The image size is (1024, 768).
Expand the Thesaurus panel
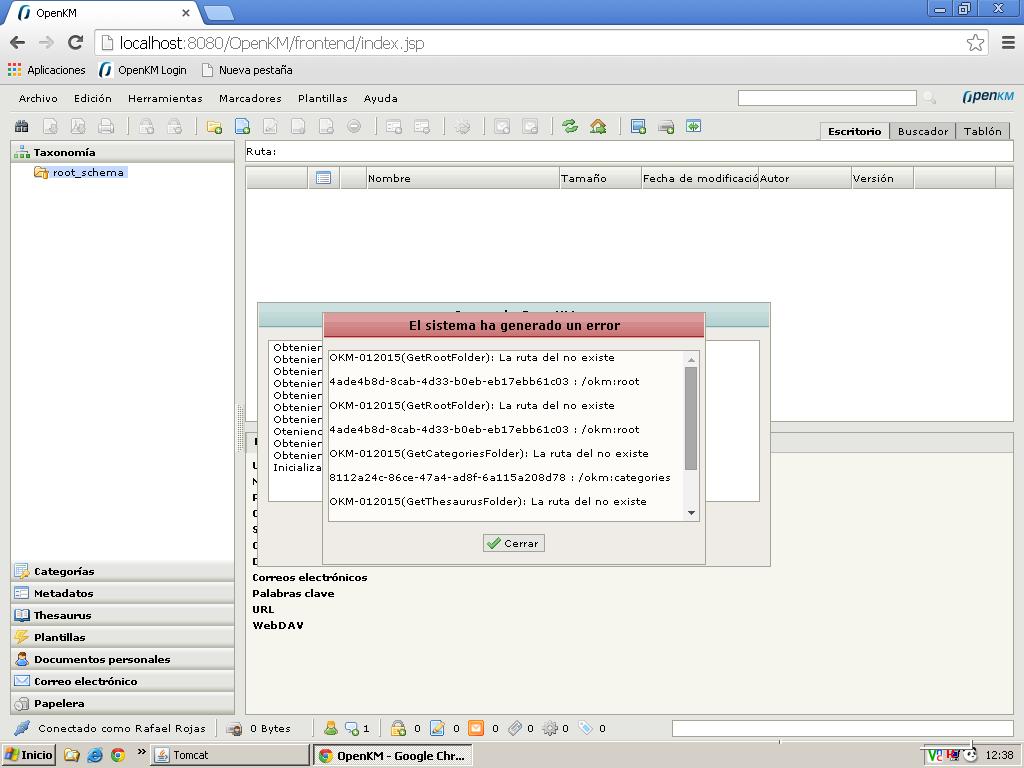coord(62,615)
